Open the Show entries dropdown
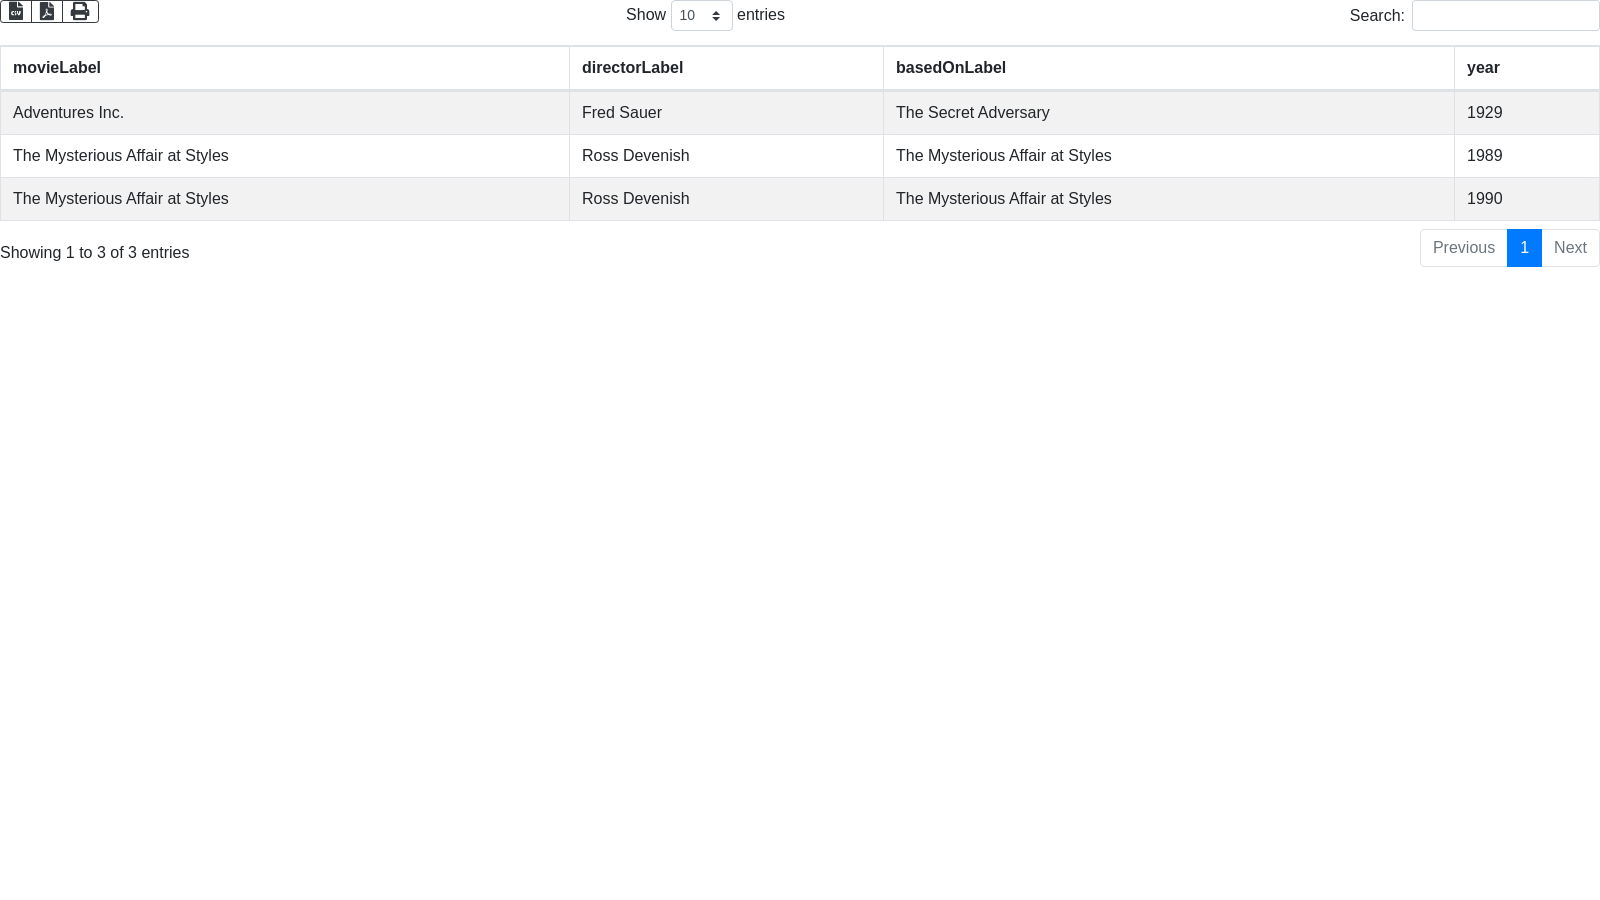The width and height of the screenshot is (1600, 900). point(701,16)
